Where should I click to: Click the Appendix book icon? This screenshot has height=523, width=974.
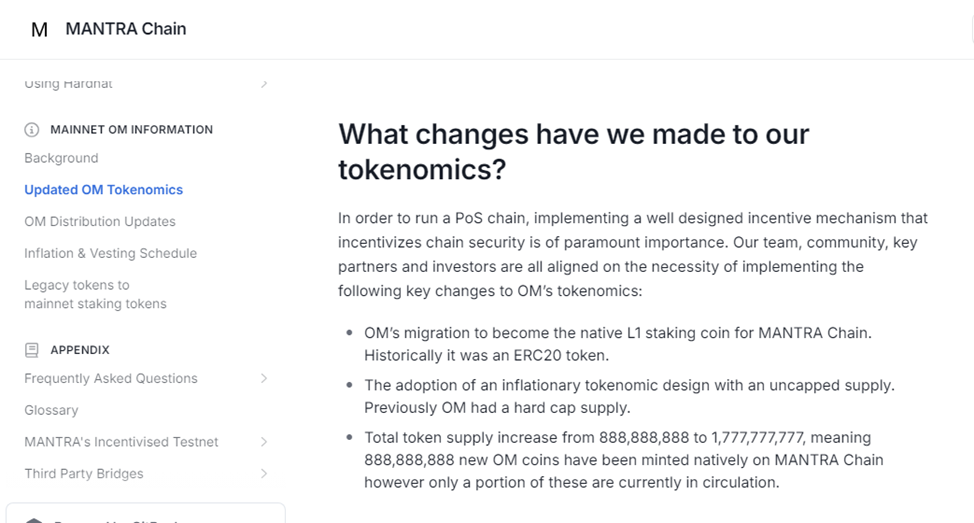pos(32,350)
